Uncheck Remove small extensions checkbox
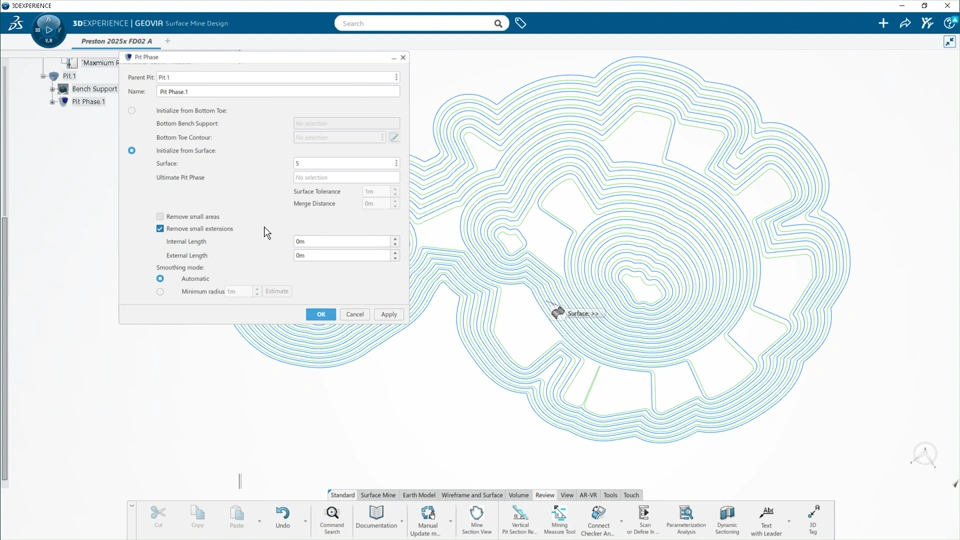 click(x=160, y=228)
